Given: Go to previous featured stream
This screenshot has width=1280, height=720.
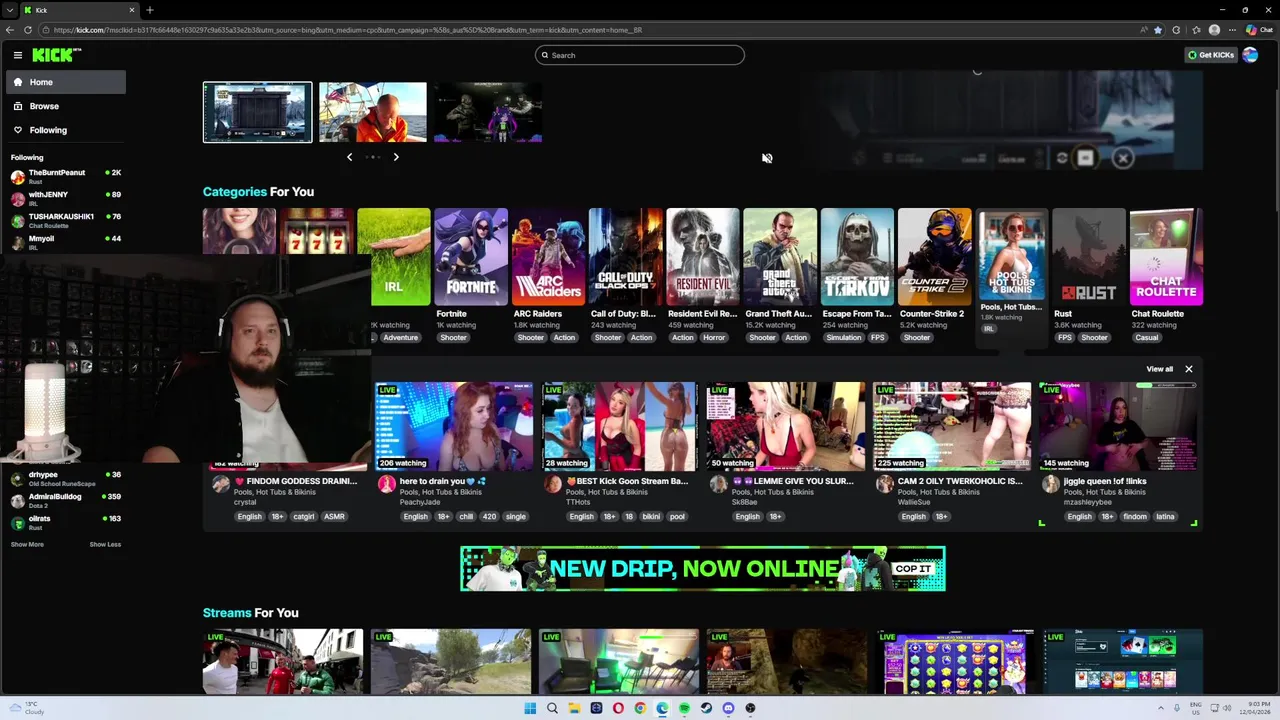Looking at the screenshot, I should (349, 157).
